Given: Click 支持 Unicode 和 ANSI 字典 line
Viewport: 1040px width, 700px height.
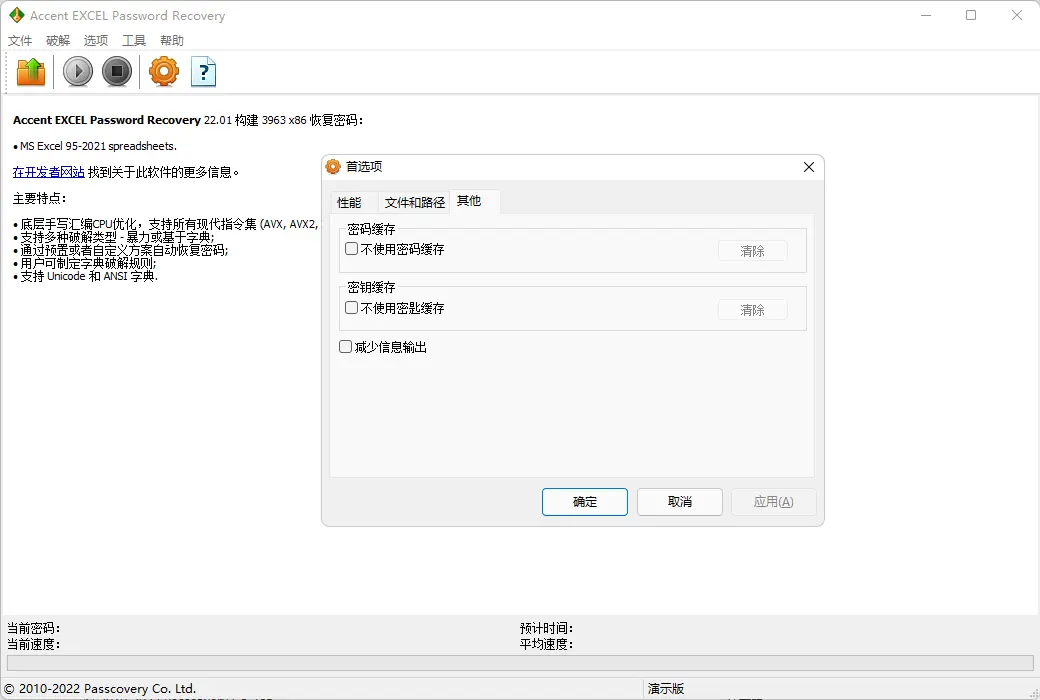Looking at the screenshot, I should 89,276.
